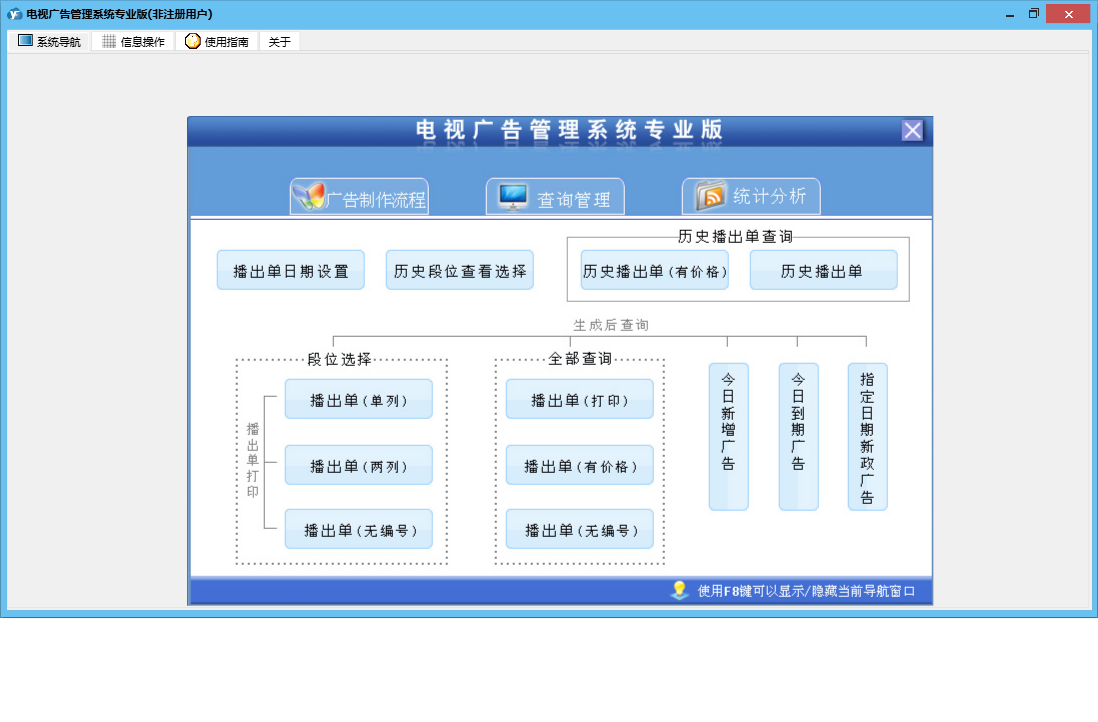Click the F8 hint text in footer

806,591
